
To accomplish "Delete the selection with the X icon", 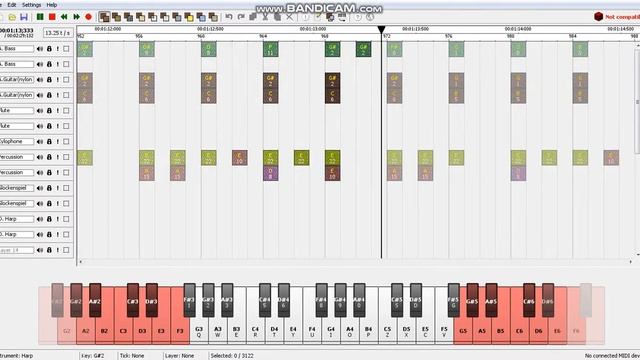I will click(289, 17).
